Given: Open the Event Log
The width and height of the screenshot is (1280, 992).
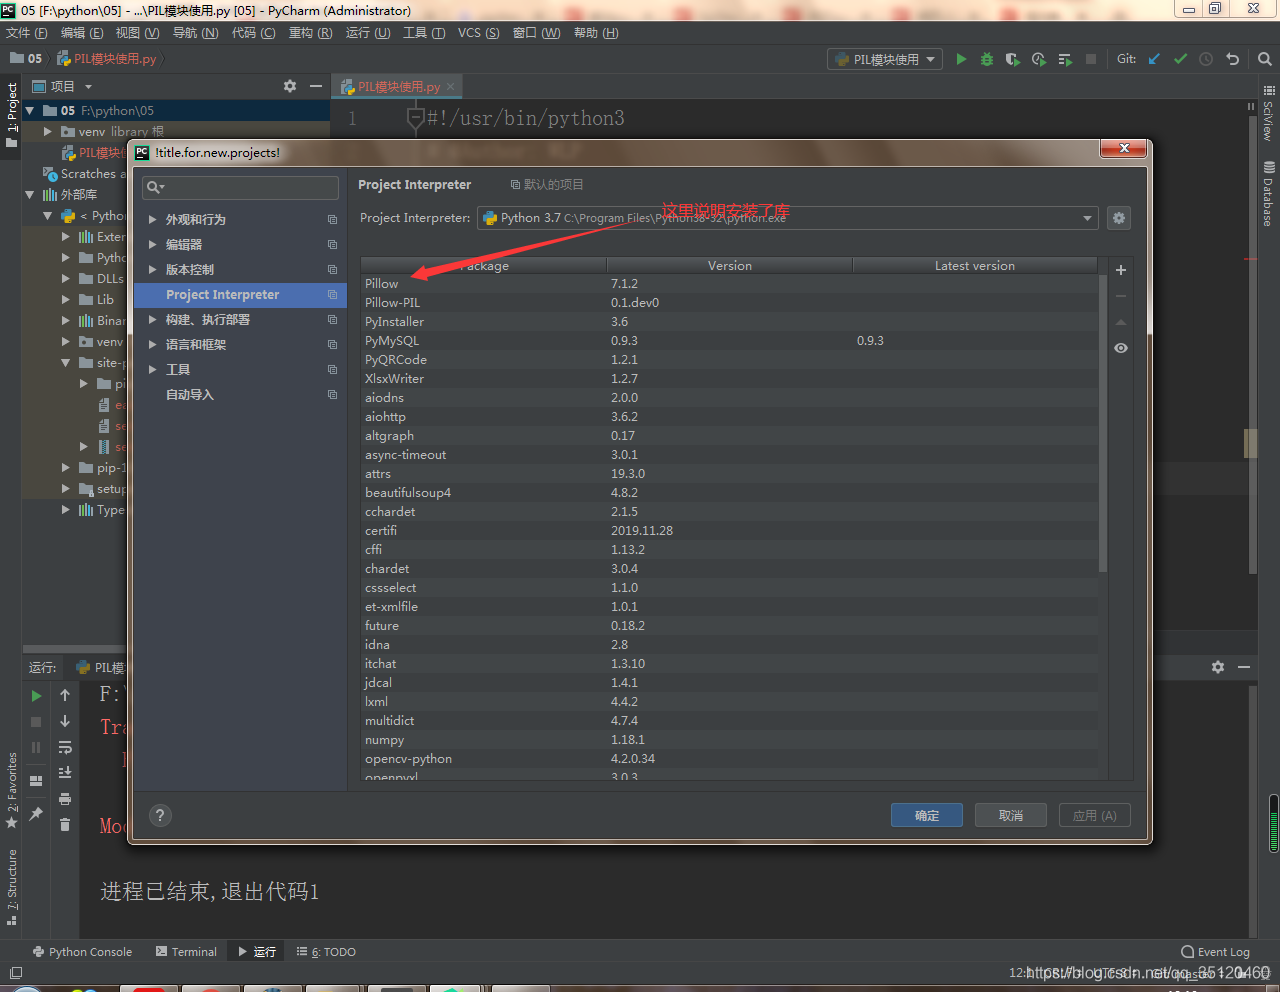Looking at the screenshot, I should 1215,952.
